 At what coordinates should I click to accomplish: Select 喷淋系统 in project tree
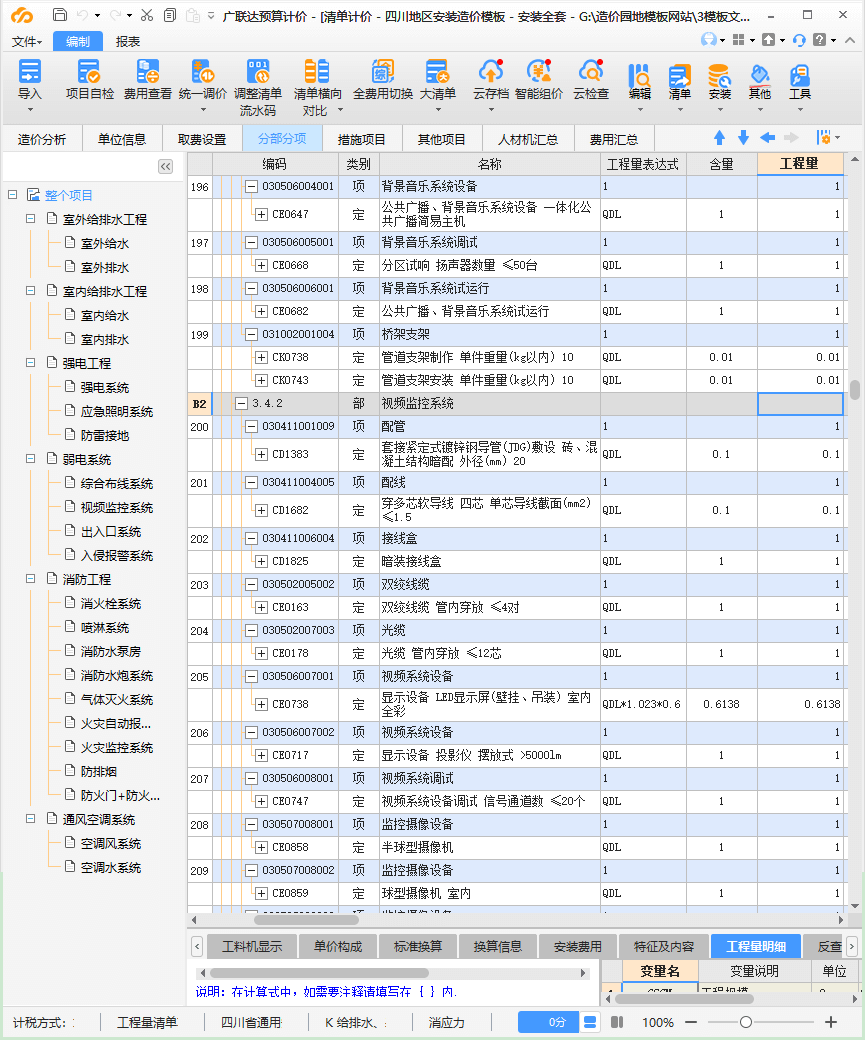coord(105,628)
